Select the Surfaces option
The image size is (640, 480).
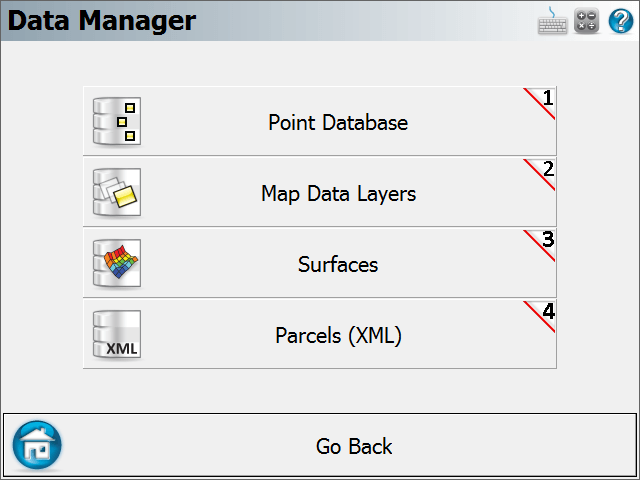(320, 263)
